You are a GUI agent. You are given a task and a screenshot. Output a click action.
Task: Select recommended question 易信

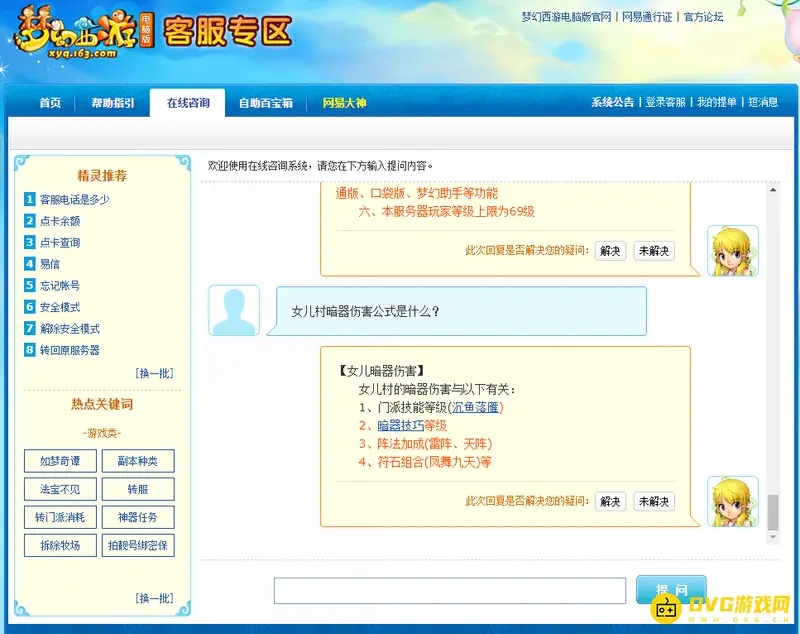pyautogui.click(x=50, y=264)
